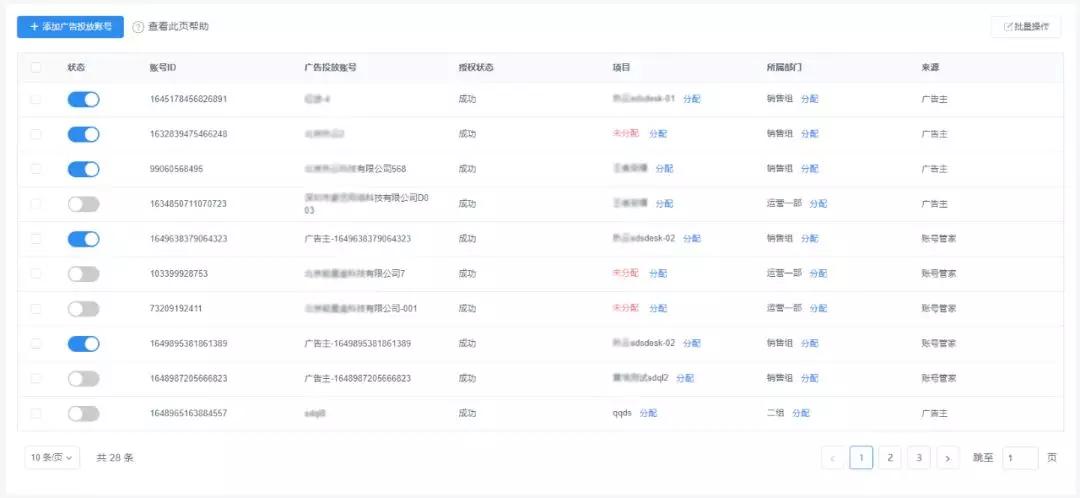Click the 账号ID column header
The height and width of the screenshot is (498, 1080).
[163, 68]
